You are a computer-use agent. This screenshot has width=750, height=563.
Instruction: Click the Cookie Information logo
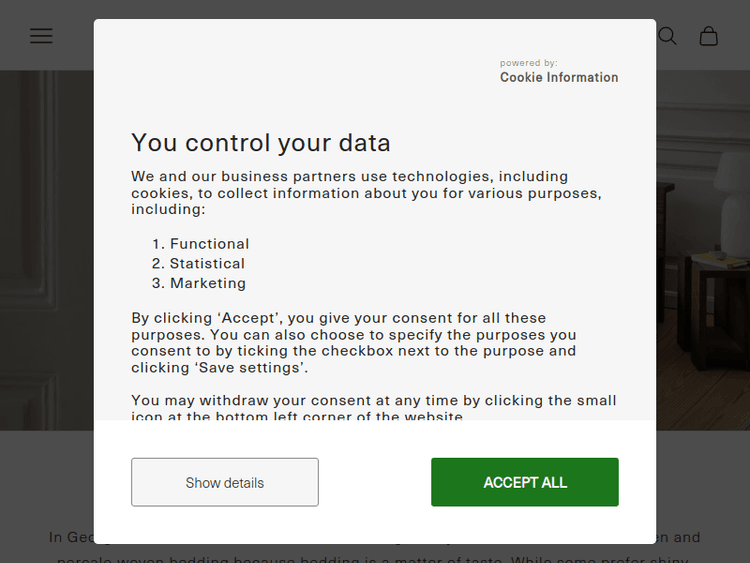click(x=559, y=77)
